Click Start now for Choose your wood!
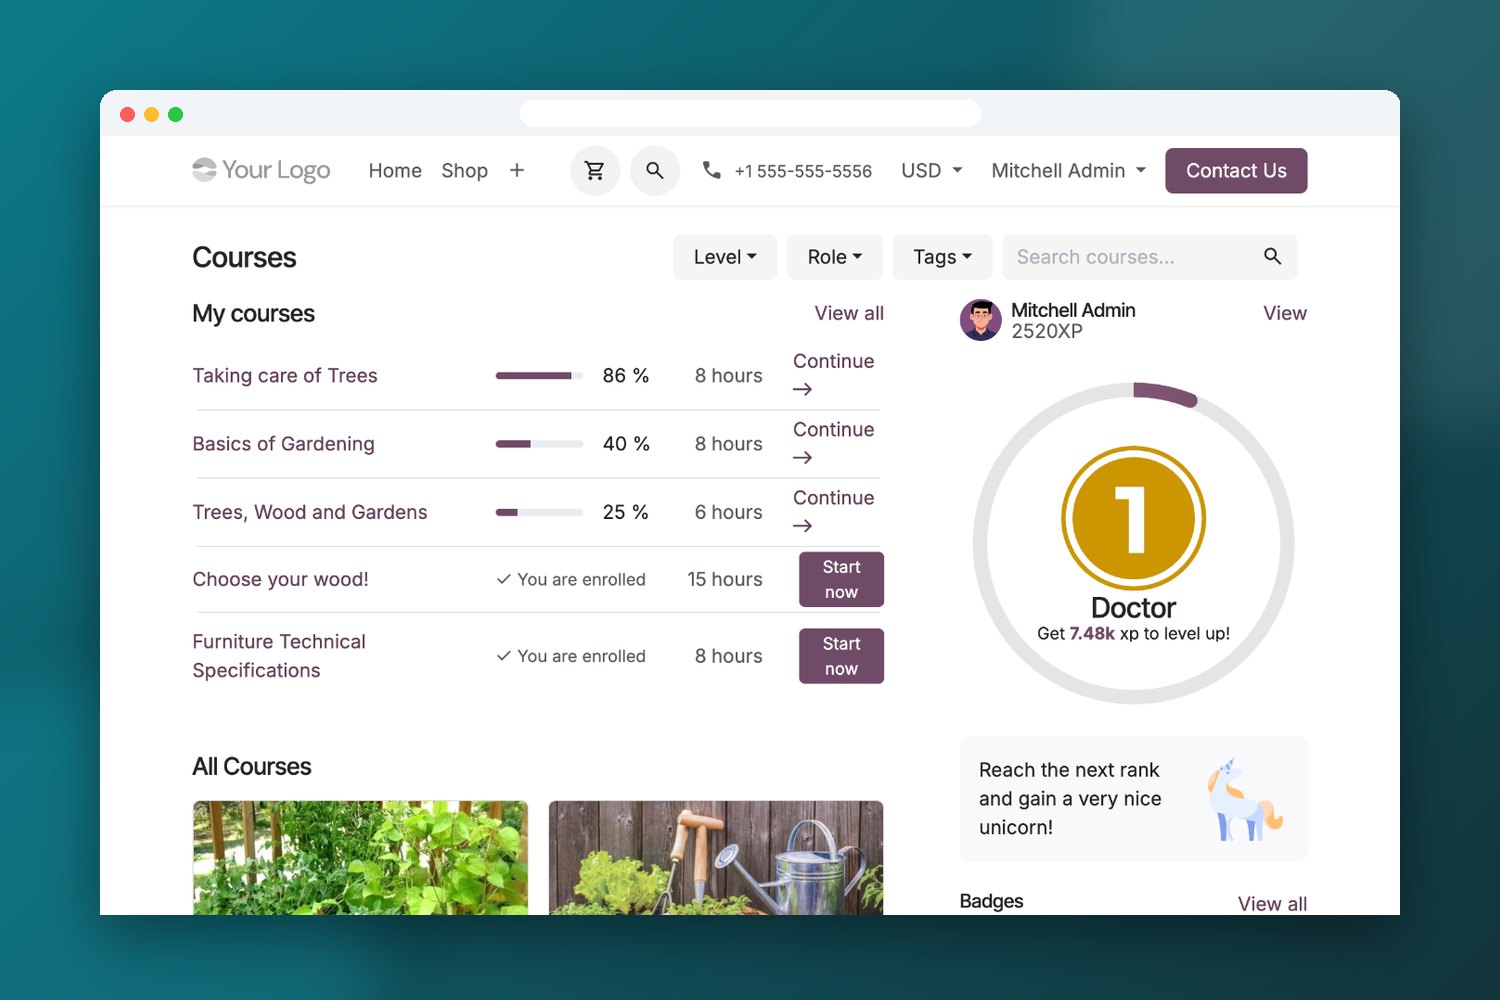Image resolution: width=1500 pixels, height=1000 pixels. [x=841, y=580]
